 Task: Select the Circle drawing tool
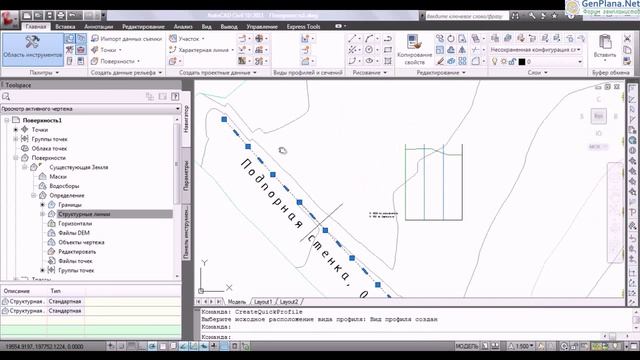click(x=369, y=50)
